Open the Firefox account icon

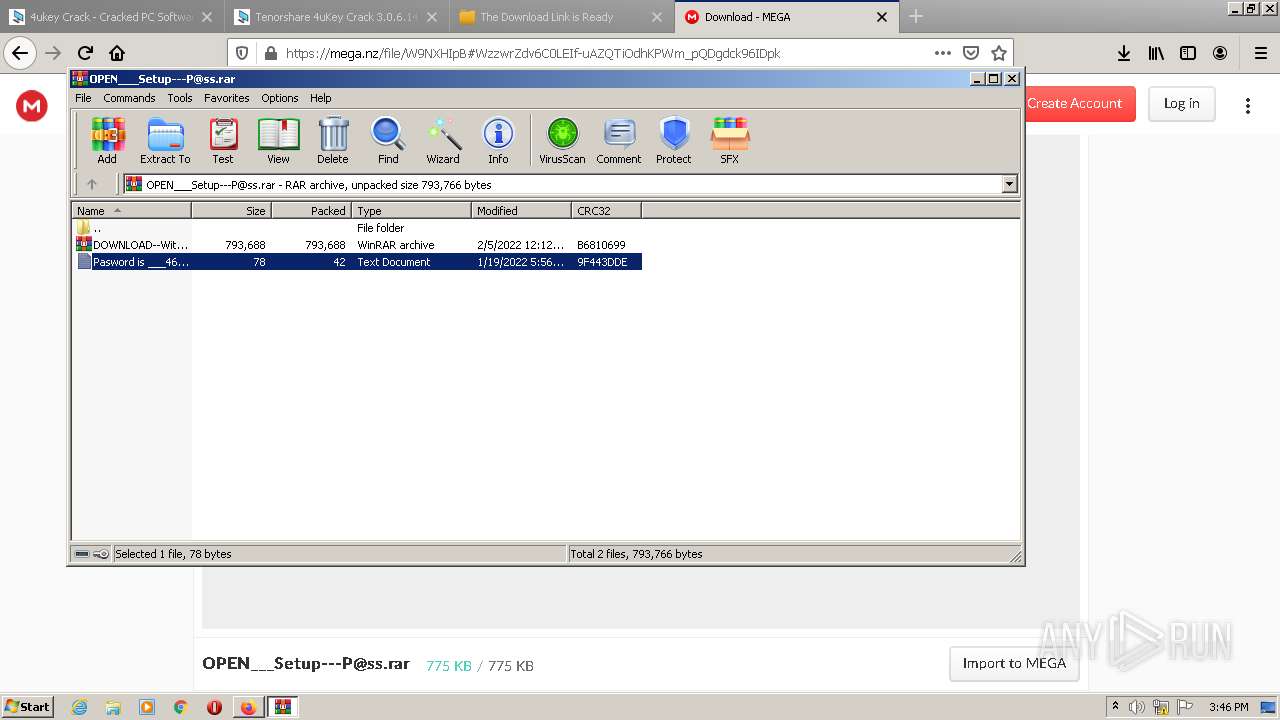click(1220, 53)
